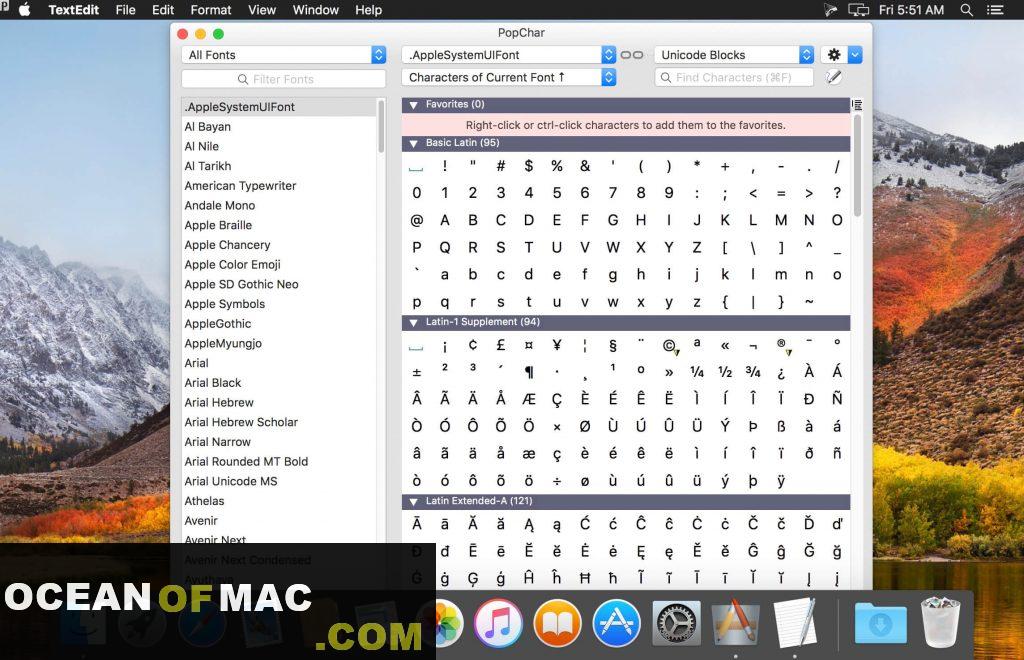
Task: Switch to TextEdit in the Dock
Action: tap(795, 622)
